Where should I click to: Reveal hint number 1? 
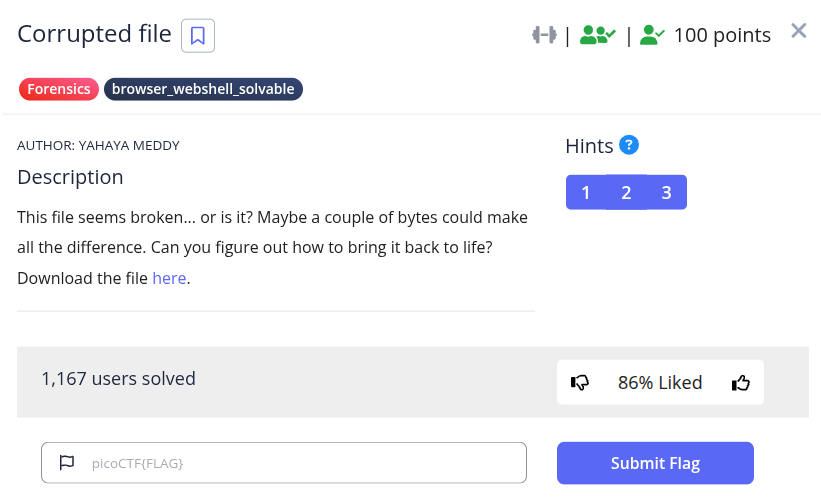pyautogui.click(x=586, y=193)
